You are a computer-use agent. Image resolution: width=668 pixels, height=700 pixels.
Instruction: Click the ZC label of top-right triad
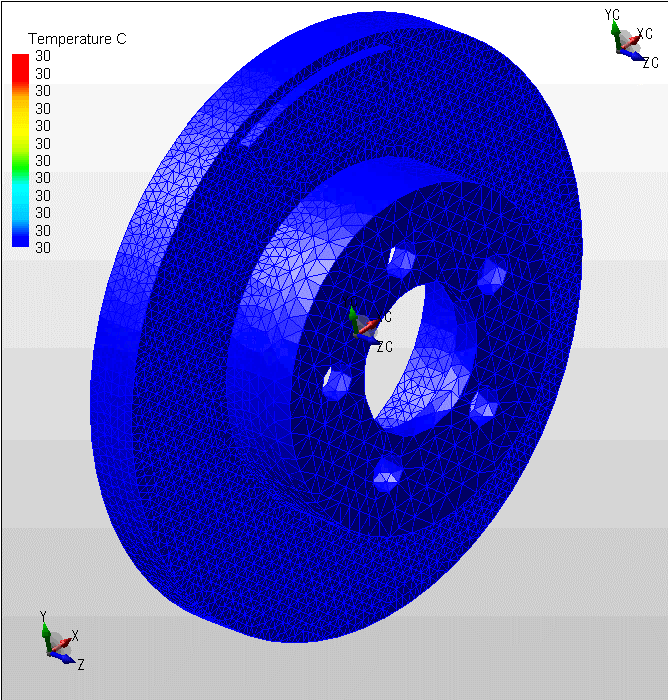click(x=650, y=63)
